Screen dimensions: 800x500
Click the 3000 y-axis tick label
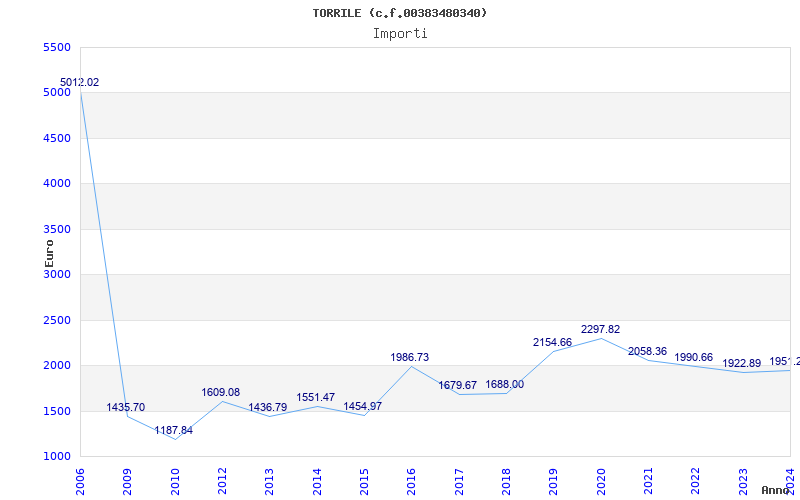click(x=57, y=274)
